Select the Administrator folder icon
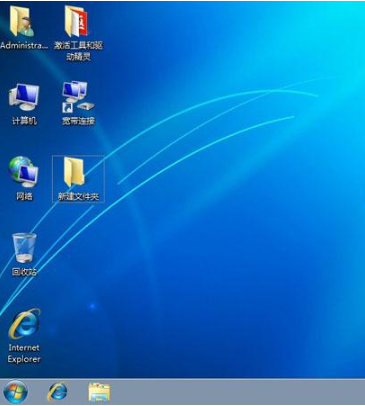Screen dimensions: 365x406 pos(22,21)
